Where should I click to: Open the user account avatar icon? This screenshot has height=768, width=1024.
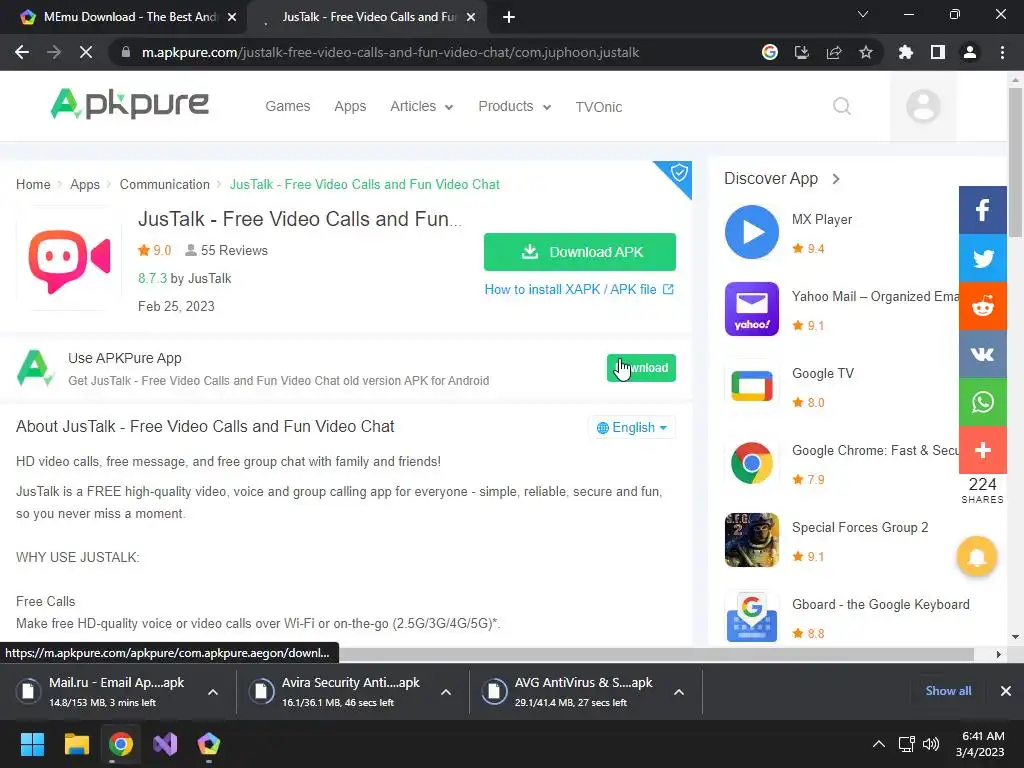(923, 106)
